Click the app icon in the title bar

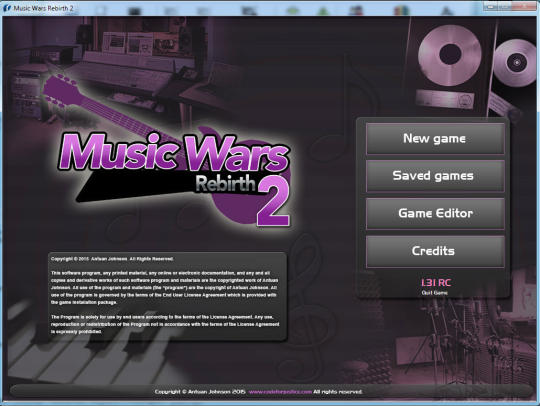point(7,8)
